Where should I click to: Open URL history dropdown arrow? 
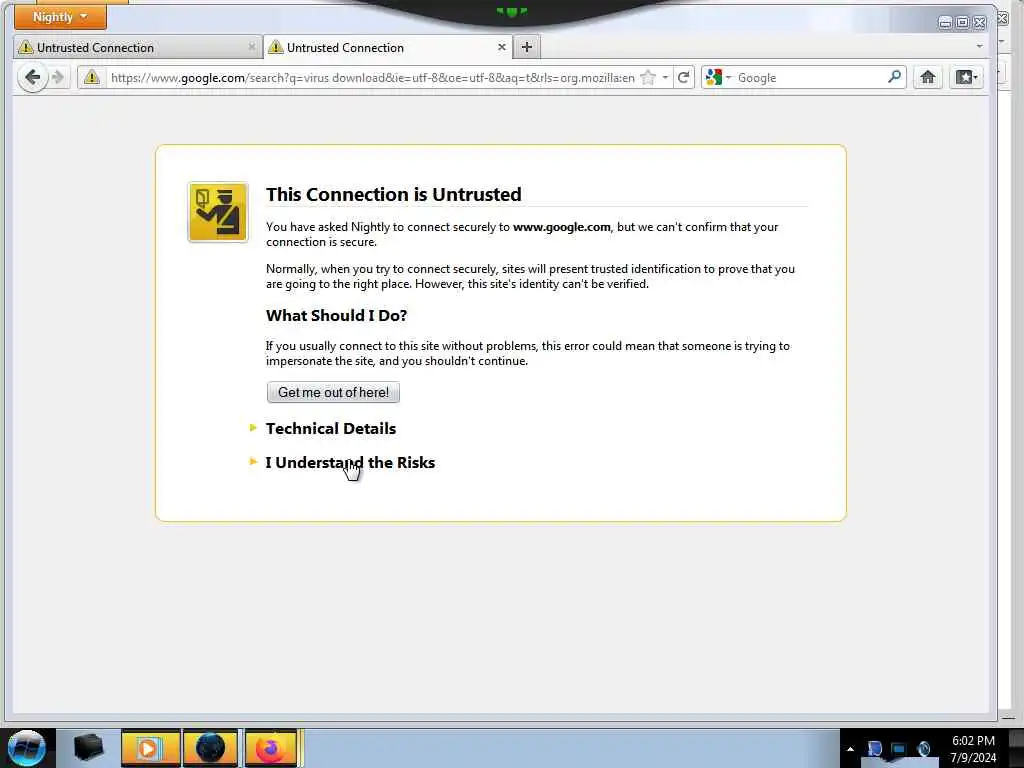pyautogui.click(x=665, y=78)
